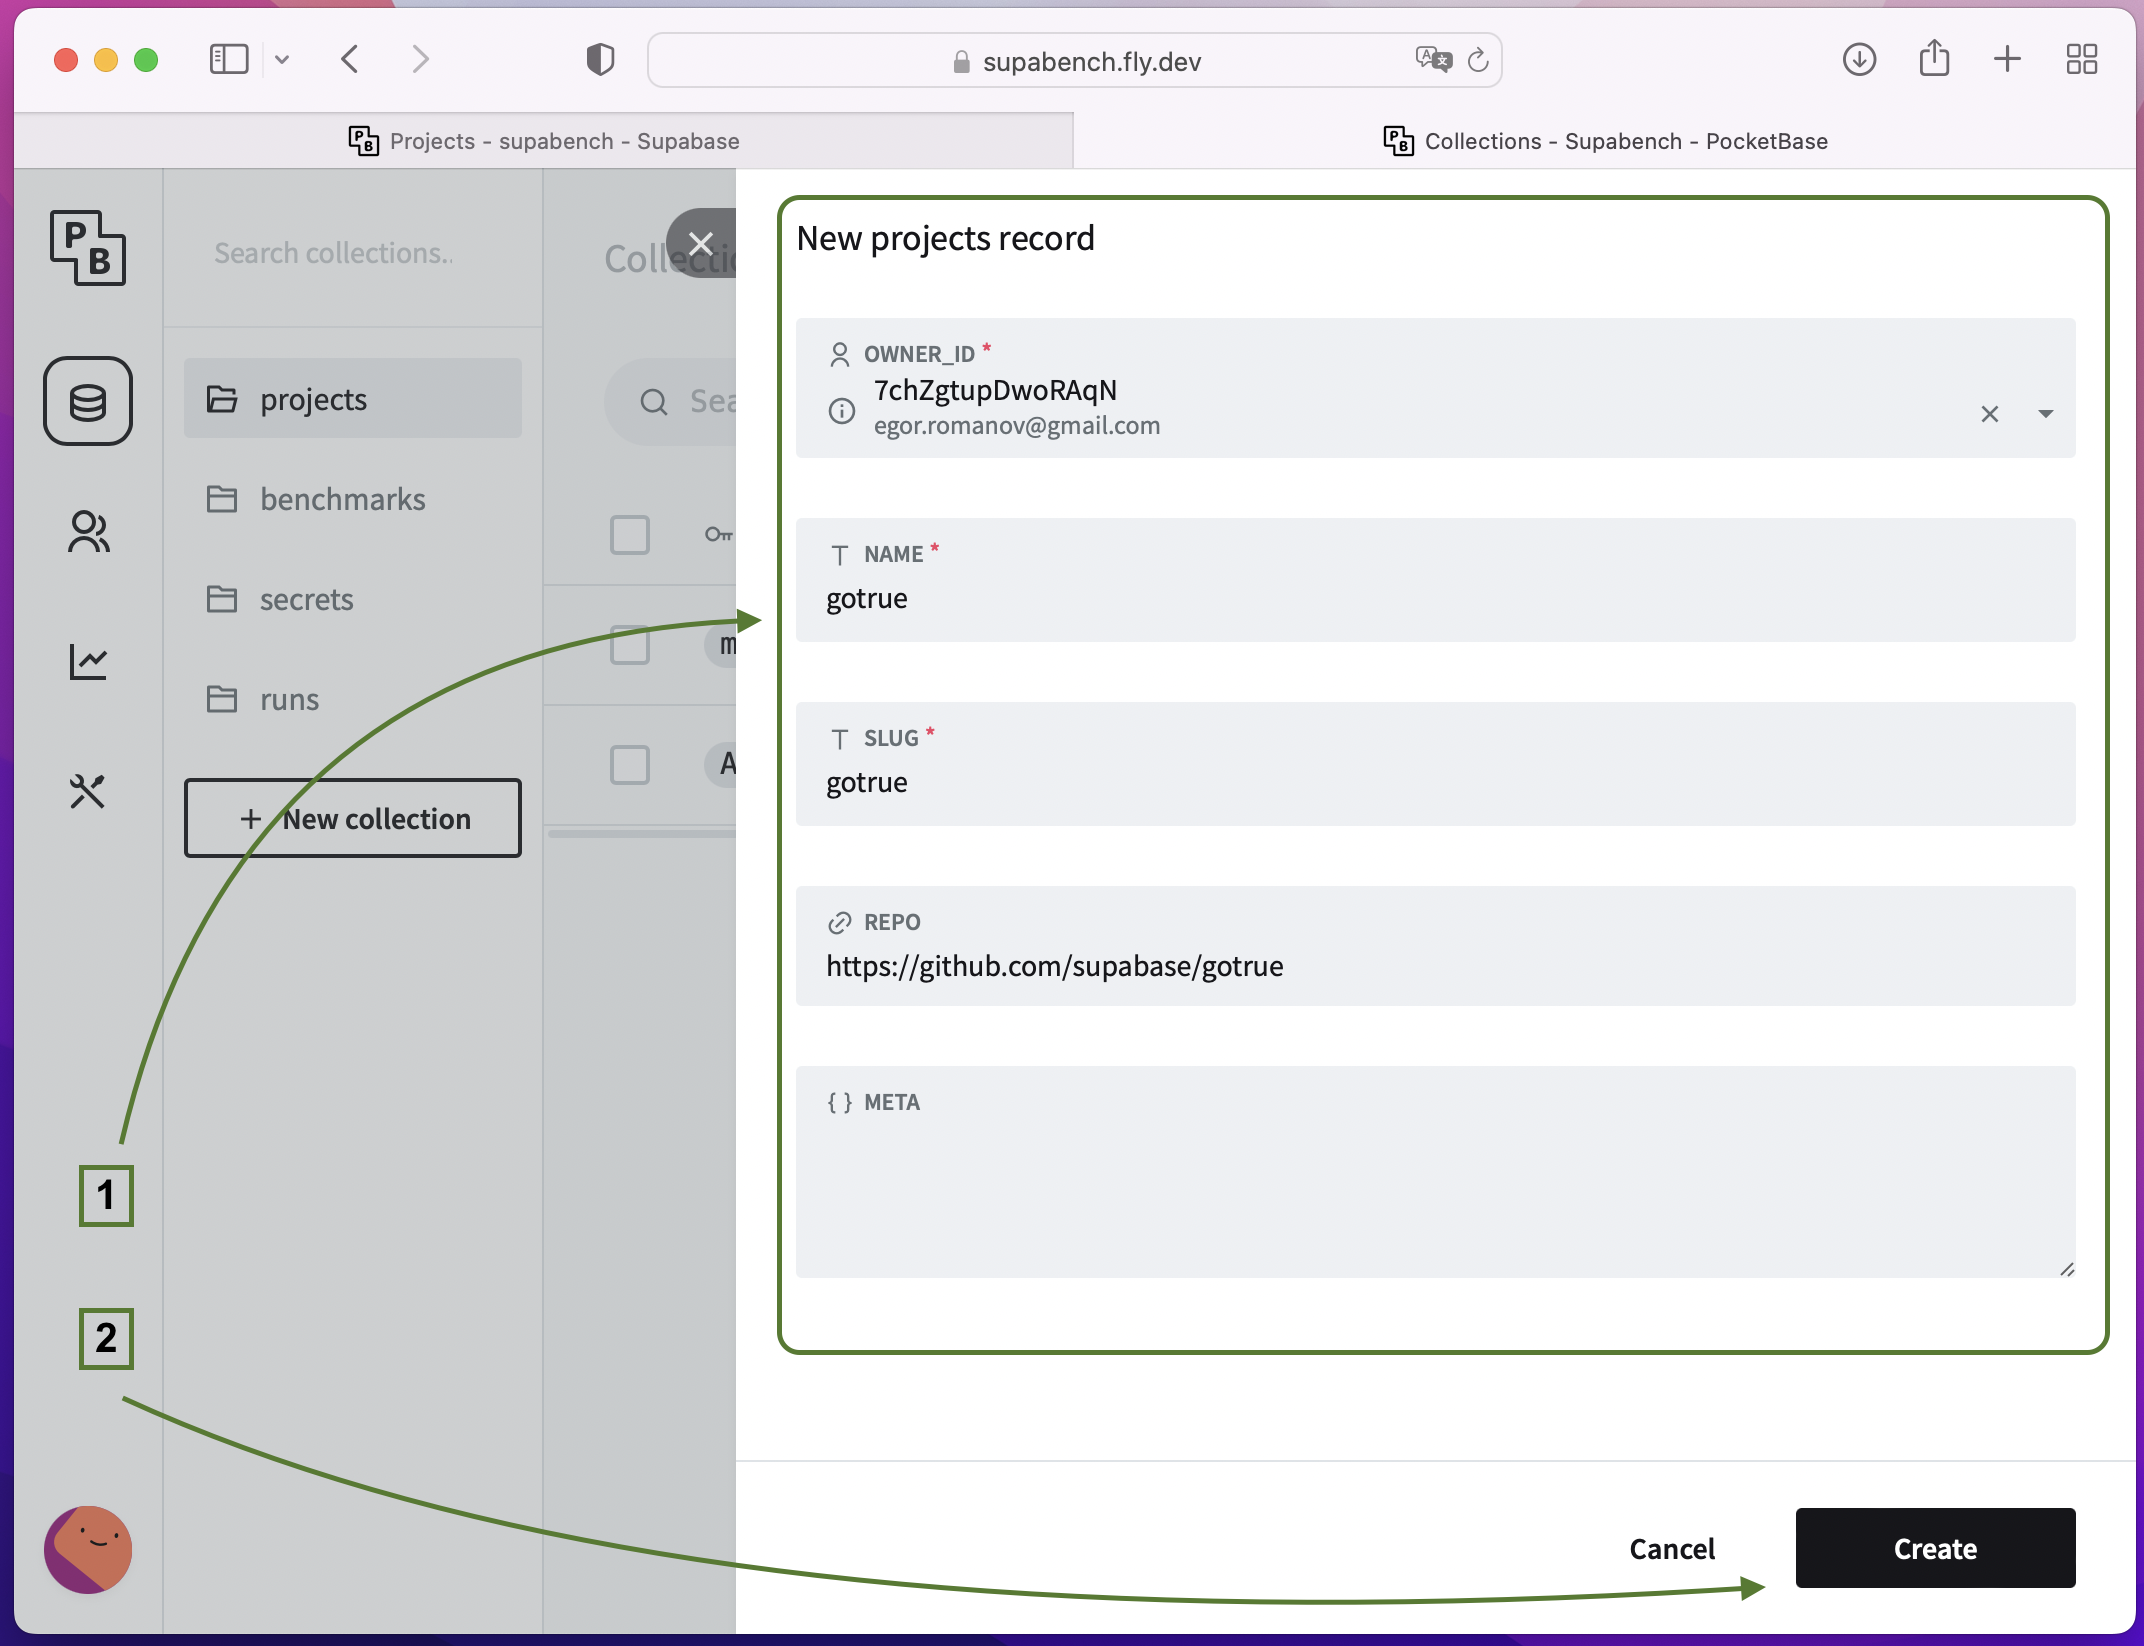Expand the owner_id dropdown arrow
2144x1646 pixels.
coord(2046,414)
